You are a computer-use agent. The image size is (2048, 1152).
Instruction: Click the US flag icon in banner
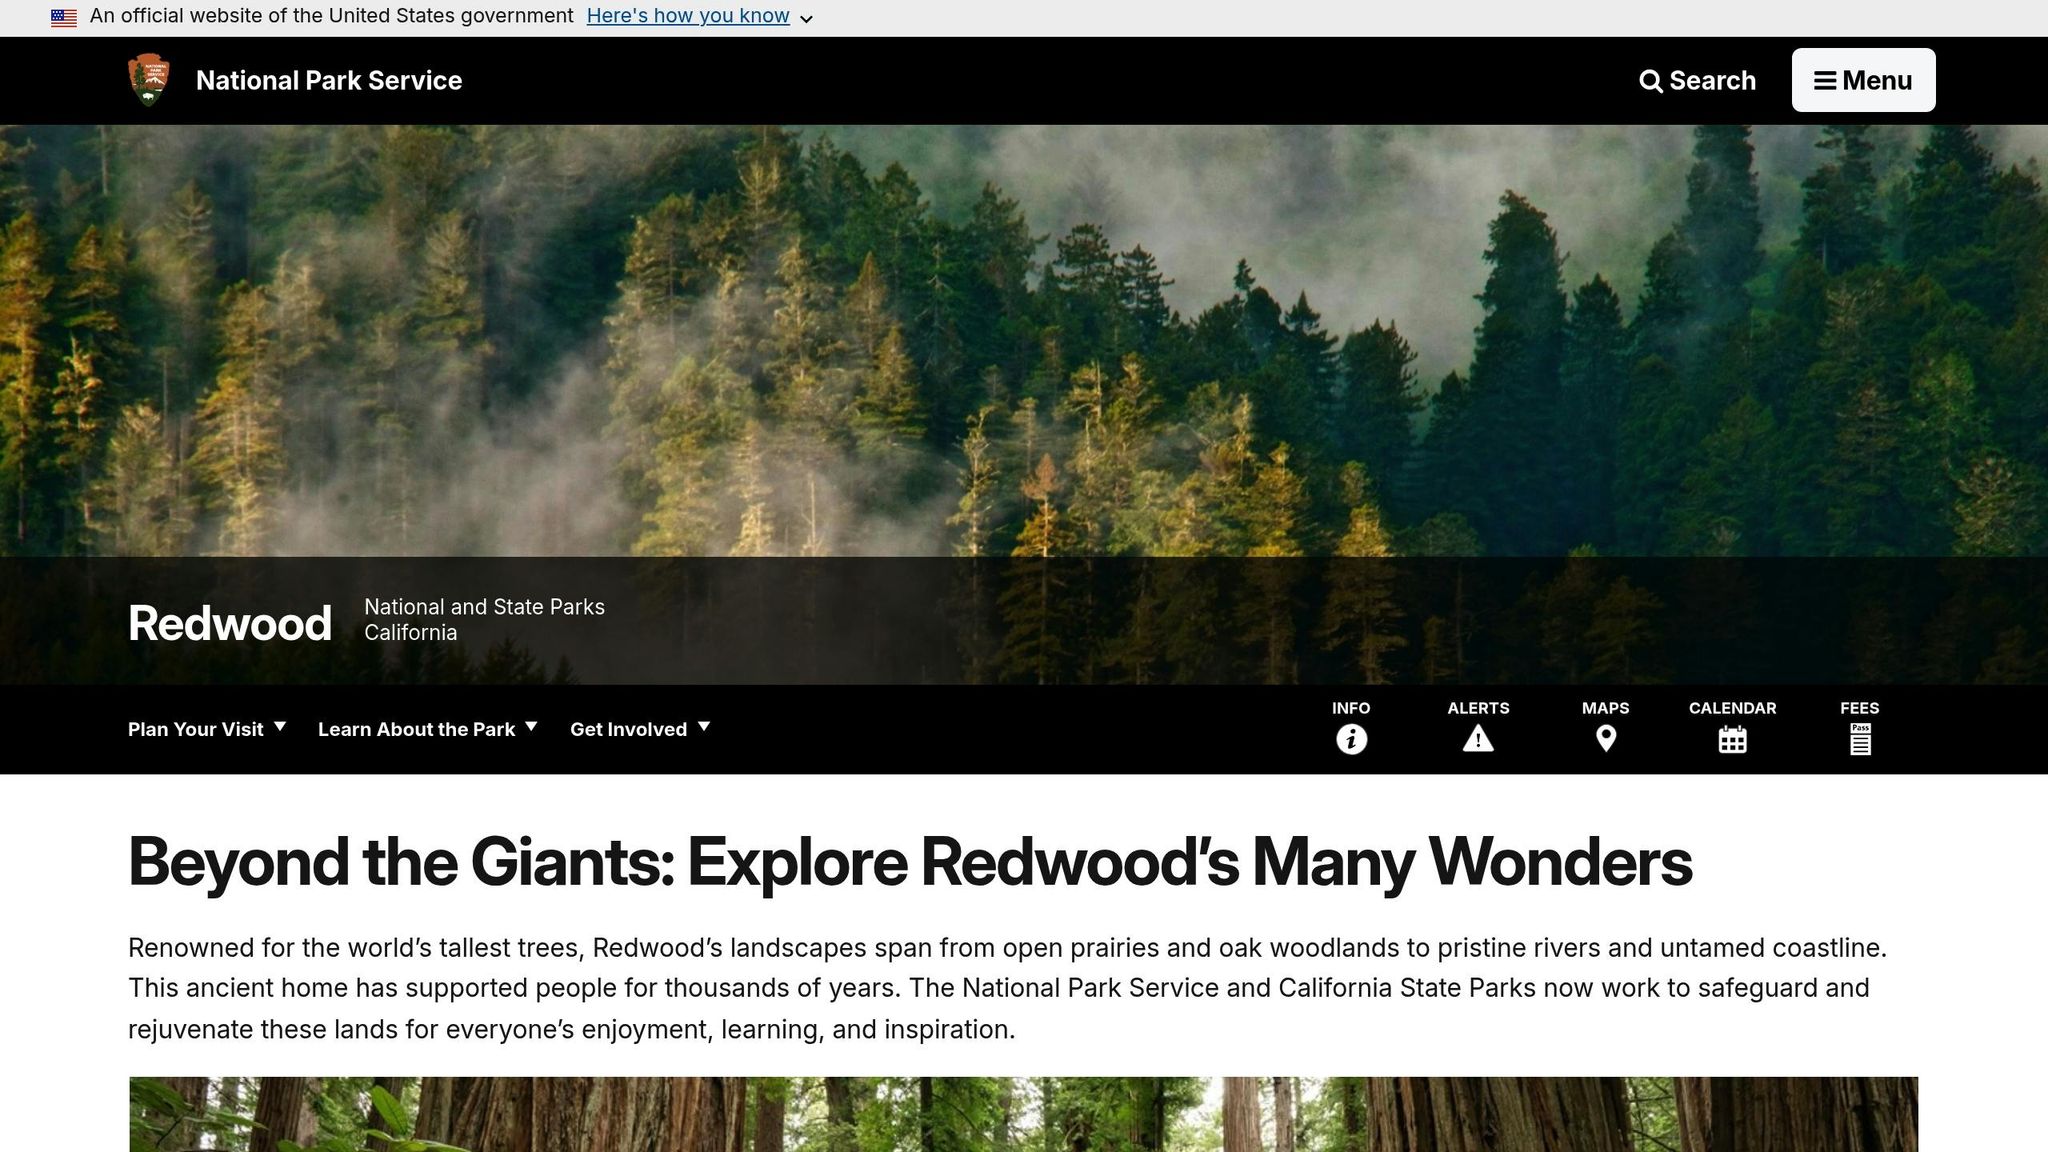pyautogui.click(x=64, y=17)
